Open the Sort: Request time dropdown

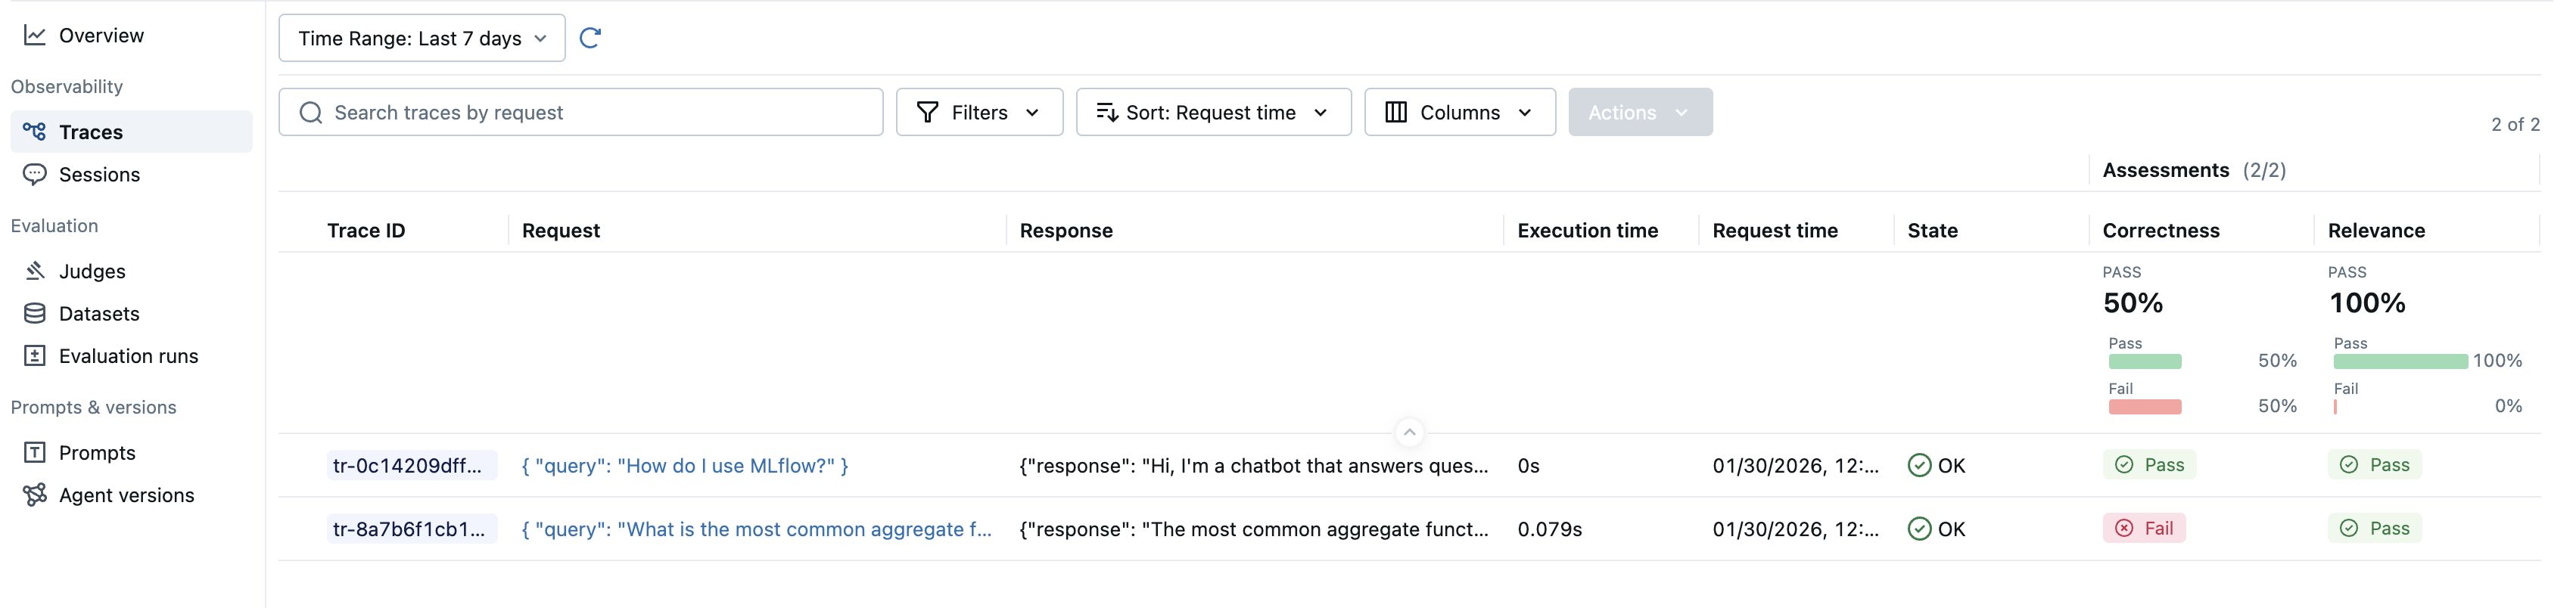(x=1213, y=112)
